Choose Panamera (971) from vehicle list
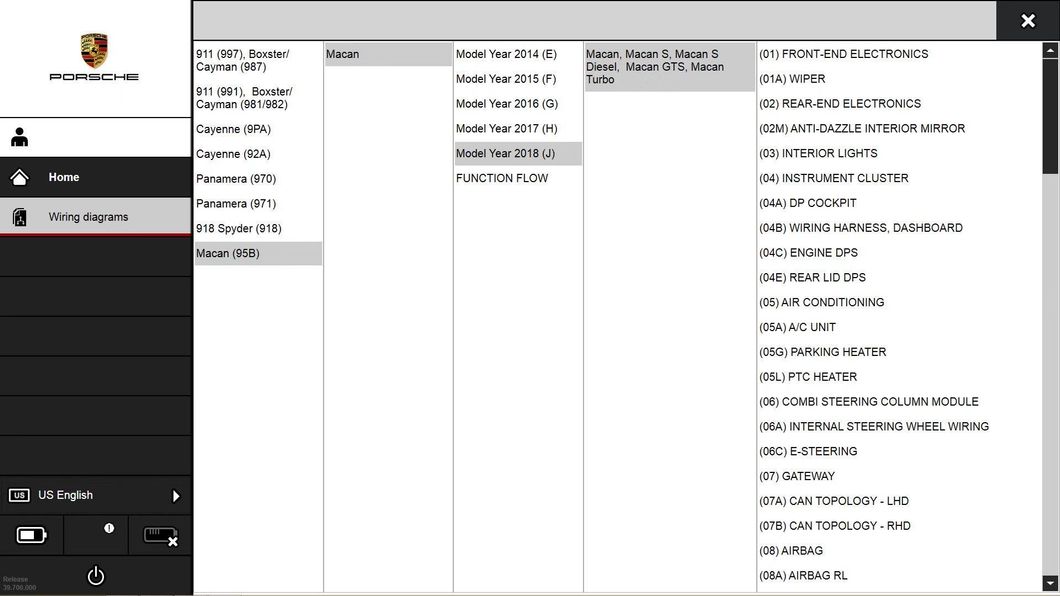Viewport: 1060px width, 596px height. 235,204
